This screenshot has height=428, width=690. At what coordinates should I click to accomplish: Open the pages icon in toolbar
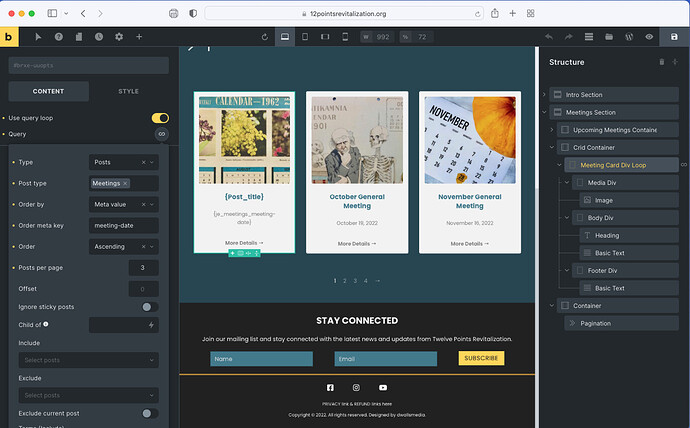79,37
